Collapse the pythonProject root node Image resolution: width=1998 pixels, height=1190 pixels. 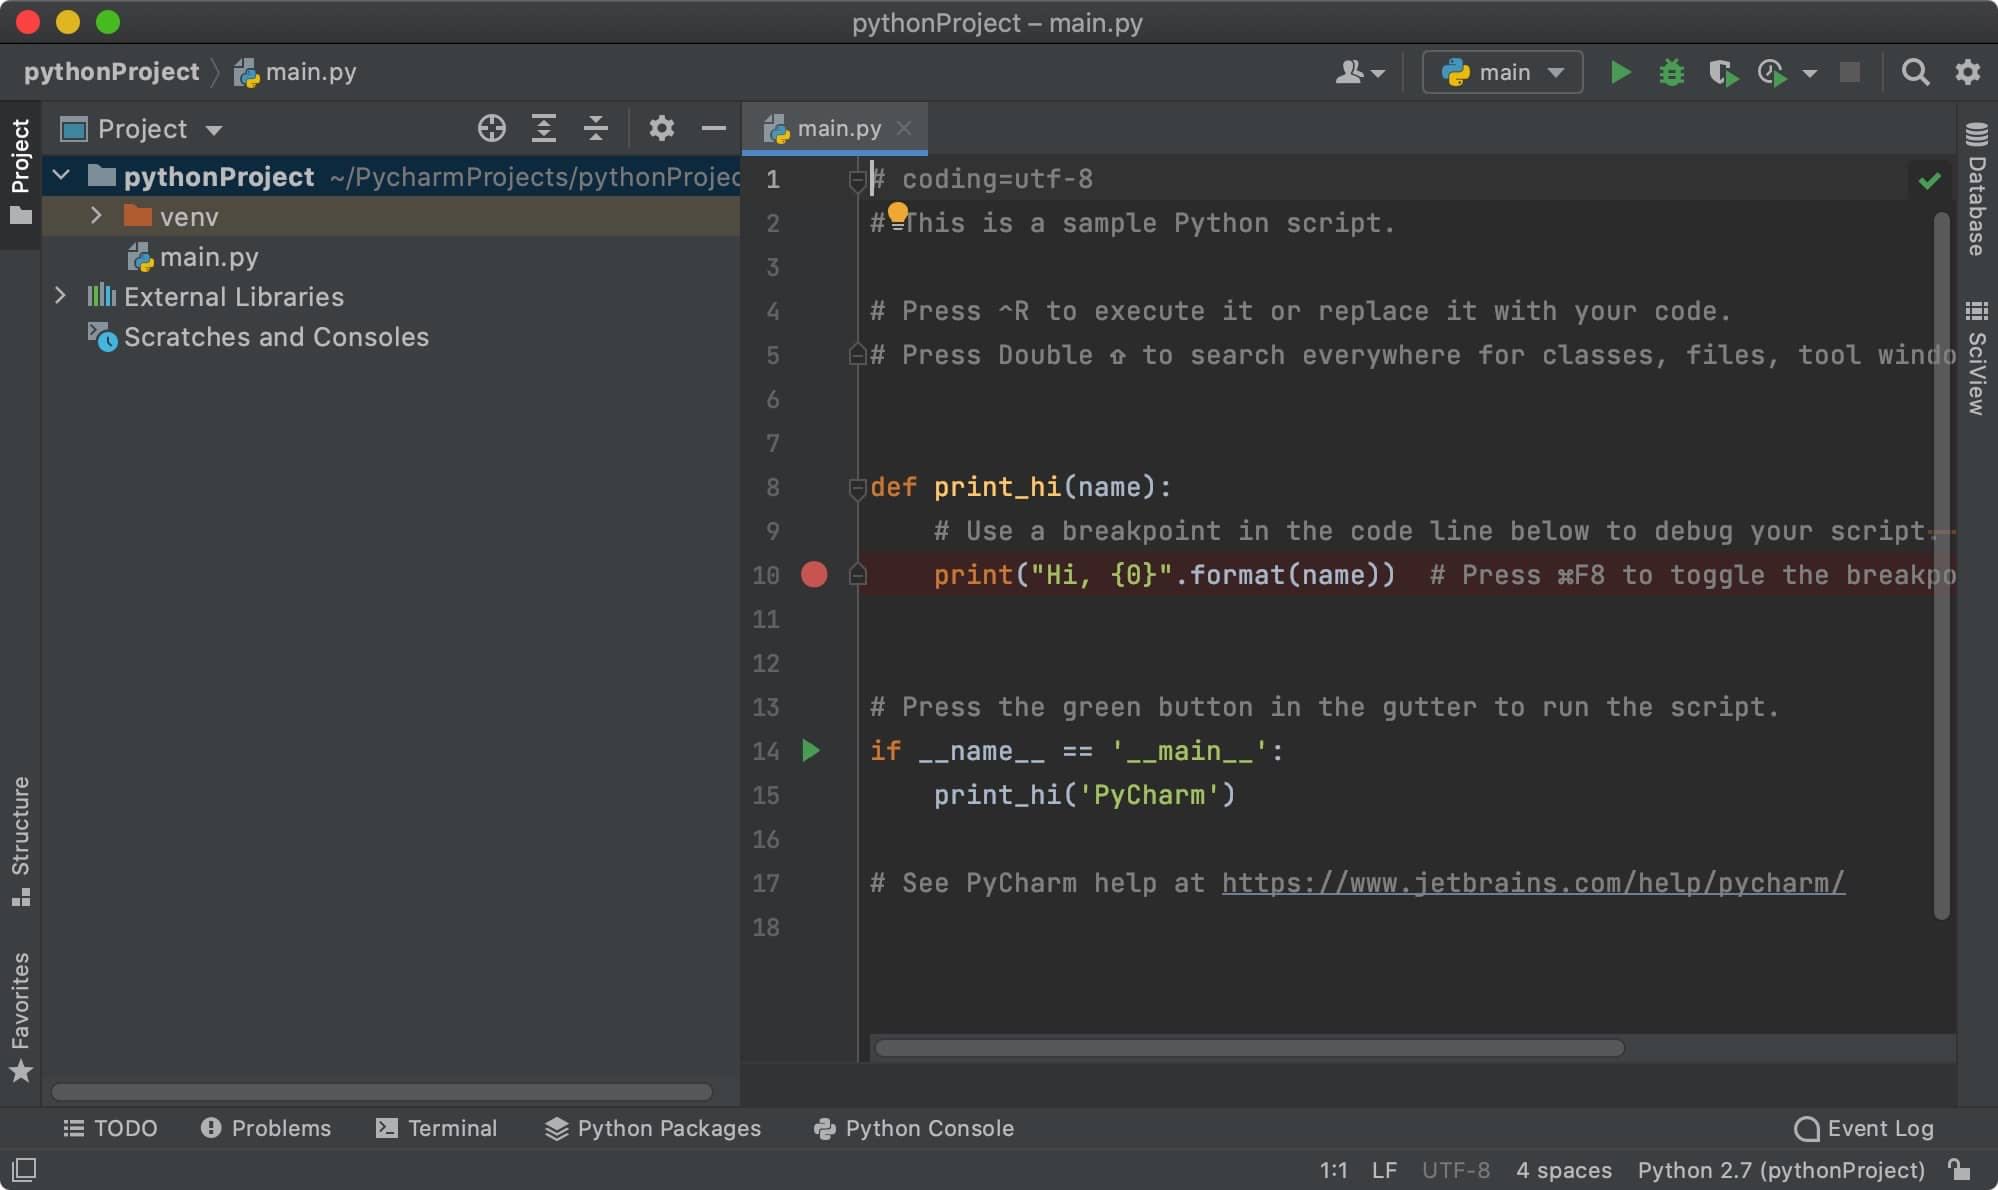pyautogui.click(x=61, y=176)
